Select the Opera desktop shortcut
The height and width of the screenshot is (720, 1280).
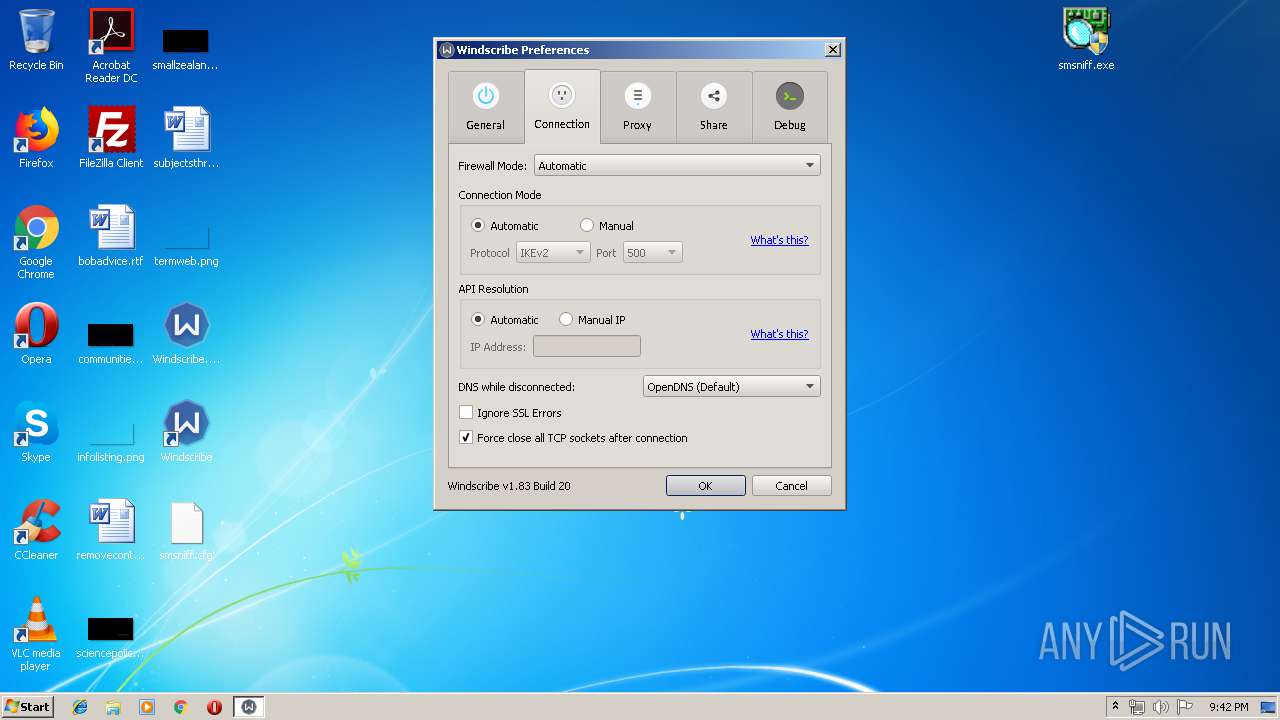[36, 333]
